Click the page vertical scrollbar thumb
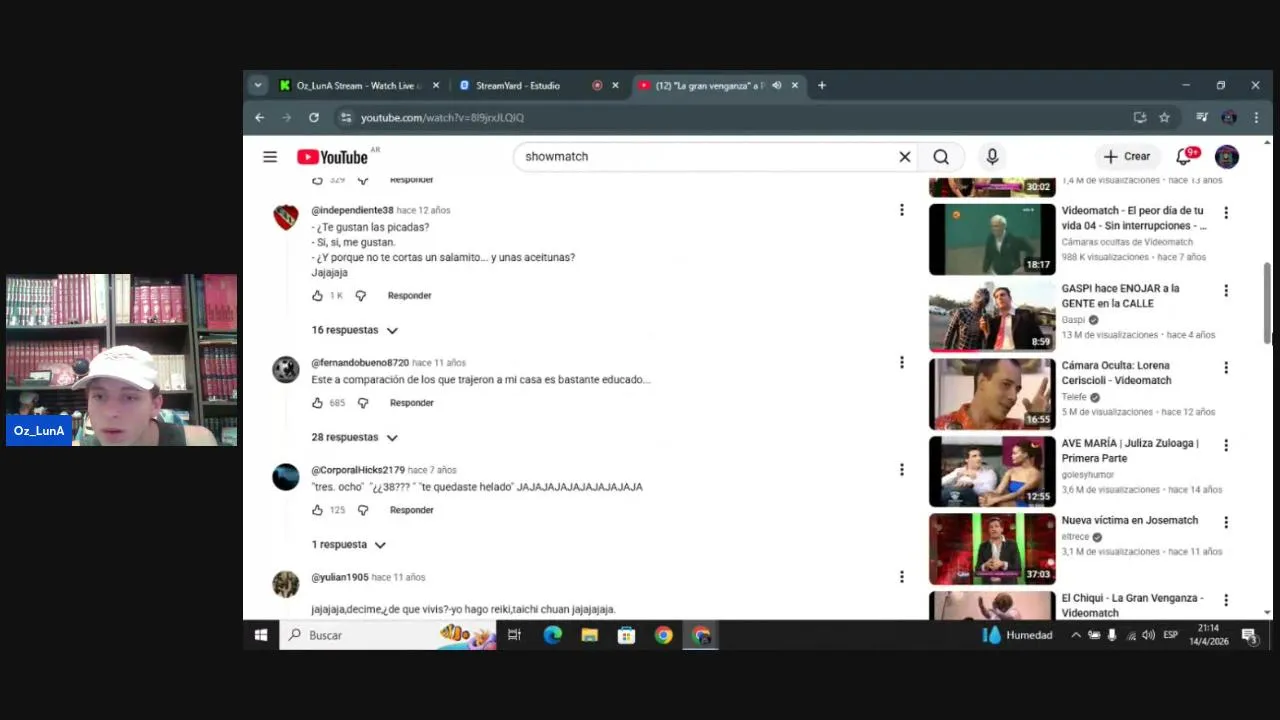This screenshot has width=1280, height=720. click(x=1268, y=303)
